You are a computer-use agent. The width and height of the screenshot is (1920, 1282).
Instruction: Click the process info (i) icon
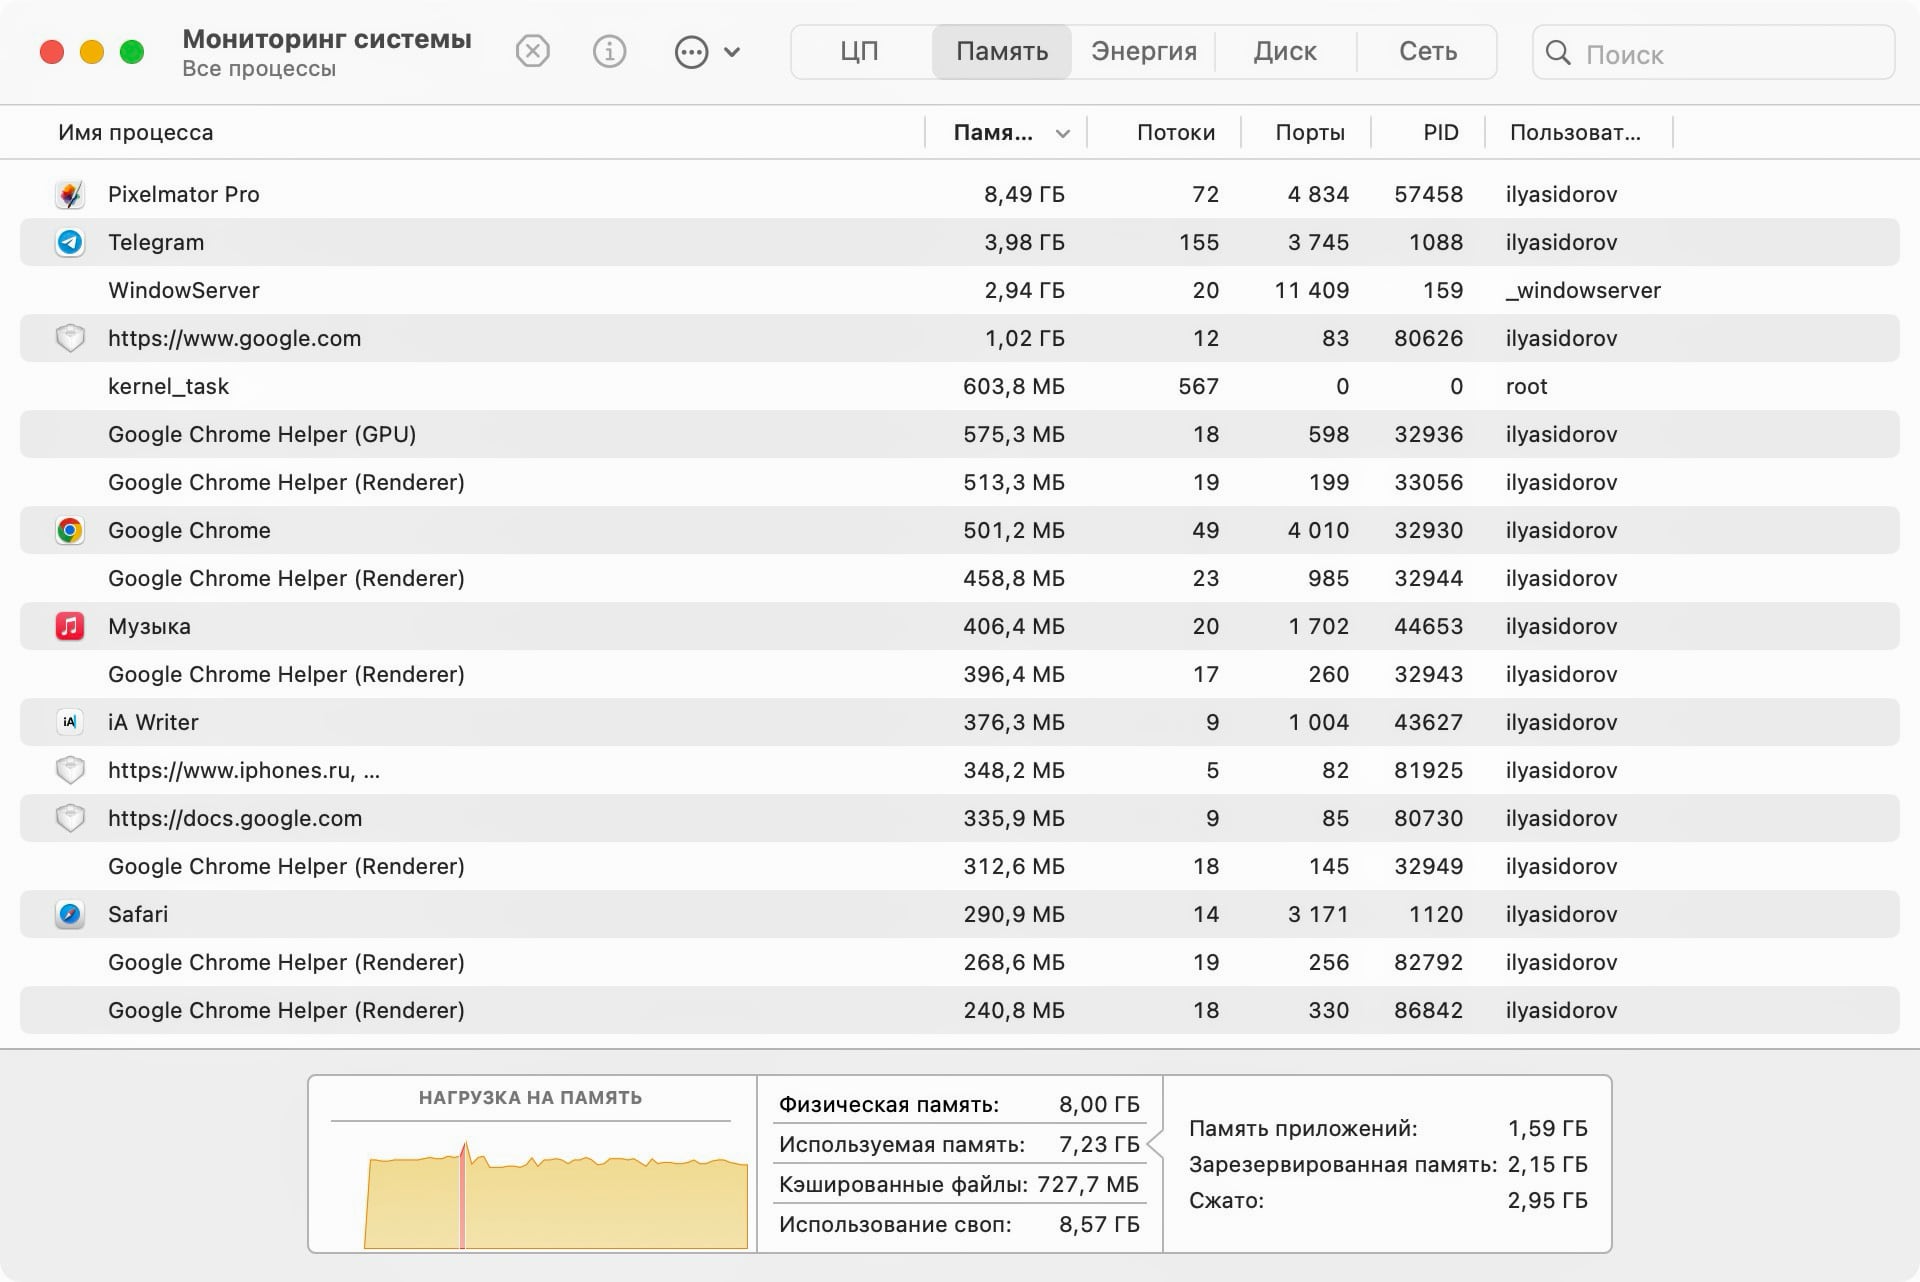click(609, 51)
